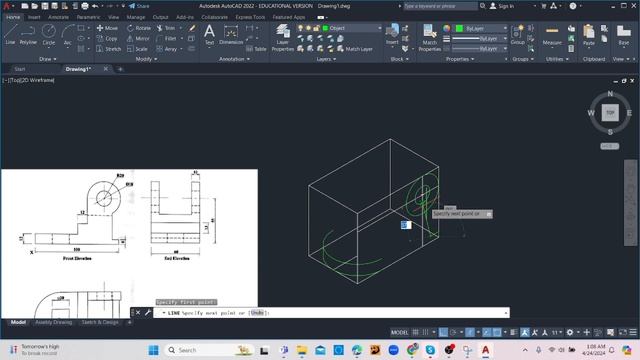Screen dimensions: 640x360
Task: Open annotation scale dropdown in status bar
Action: [x=557, y=333]
